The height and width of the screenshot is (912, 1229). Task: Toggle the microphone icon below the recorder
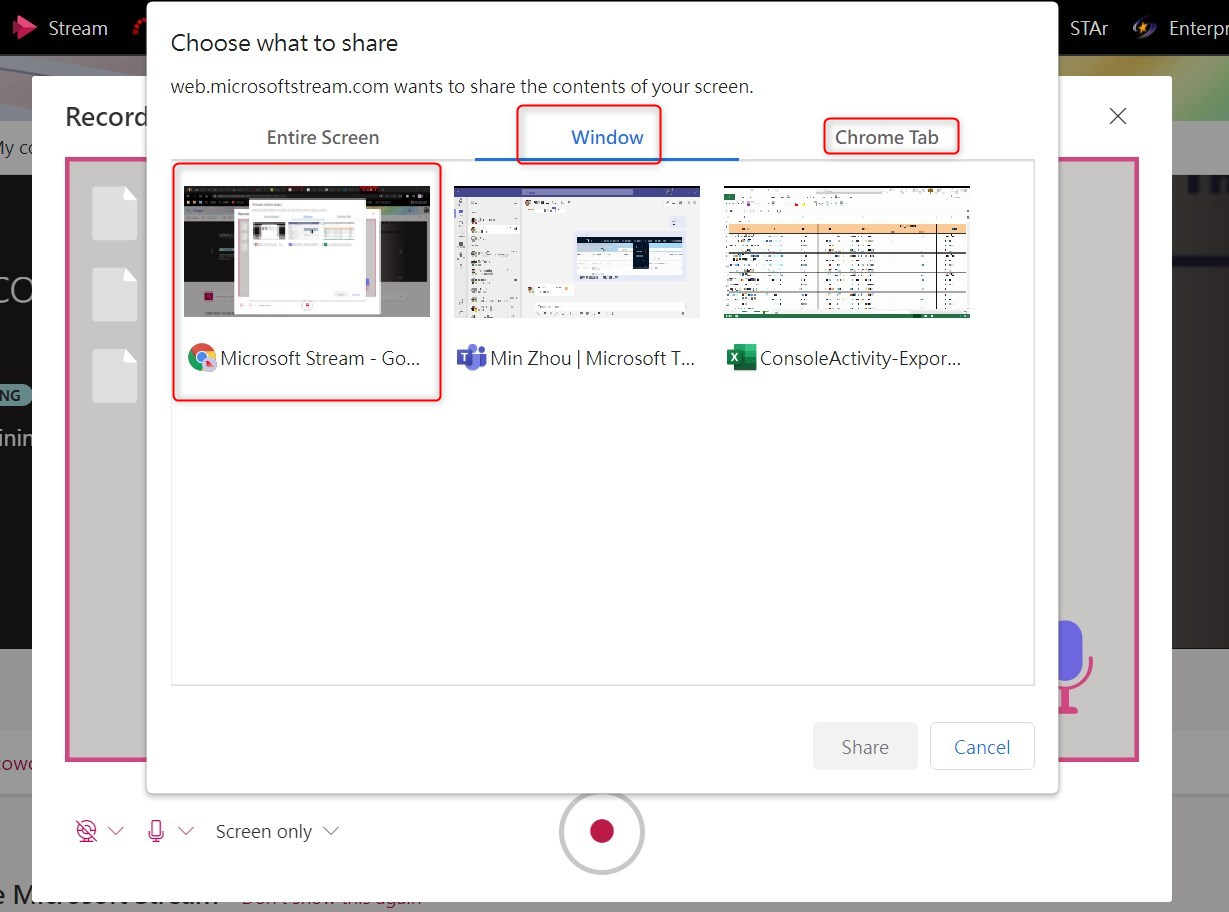(x=156, y=831)
